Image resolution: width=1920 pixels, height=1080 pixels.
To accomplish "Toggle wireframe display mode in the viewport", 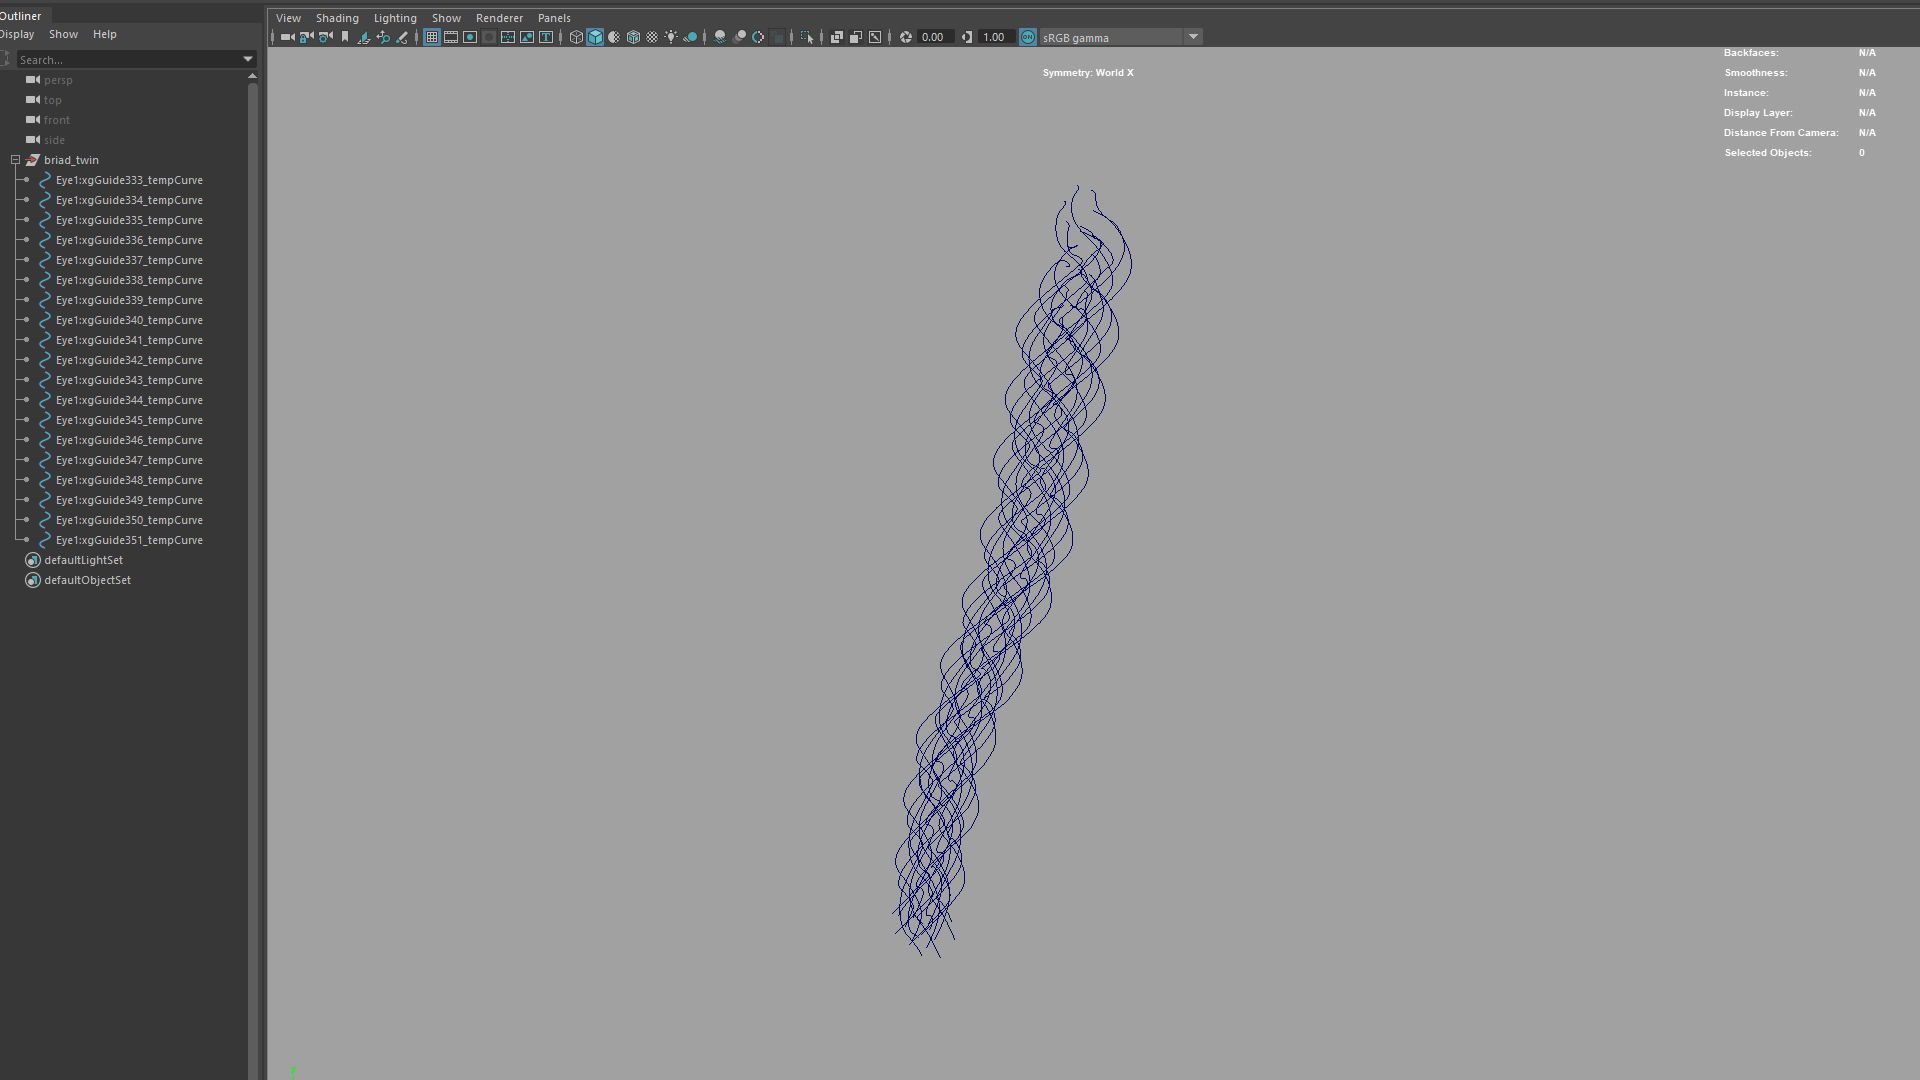I will [576, 37].
